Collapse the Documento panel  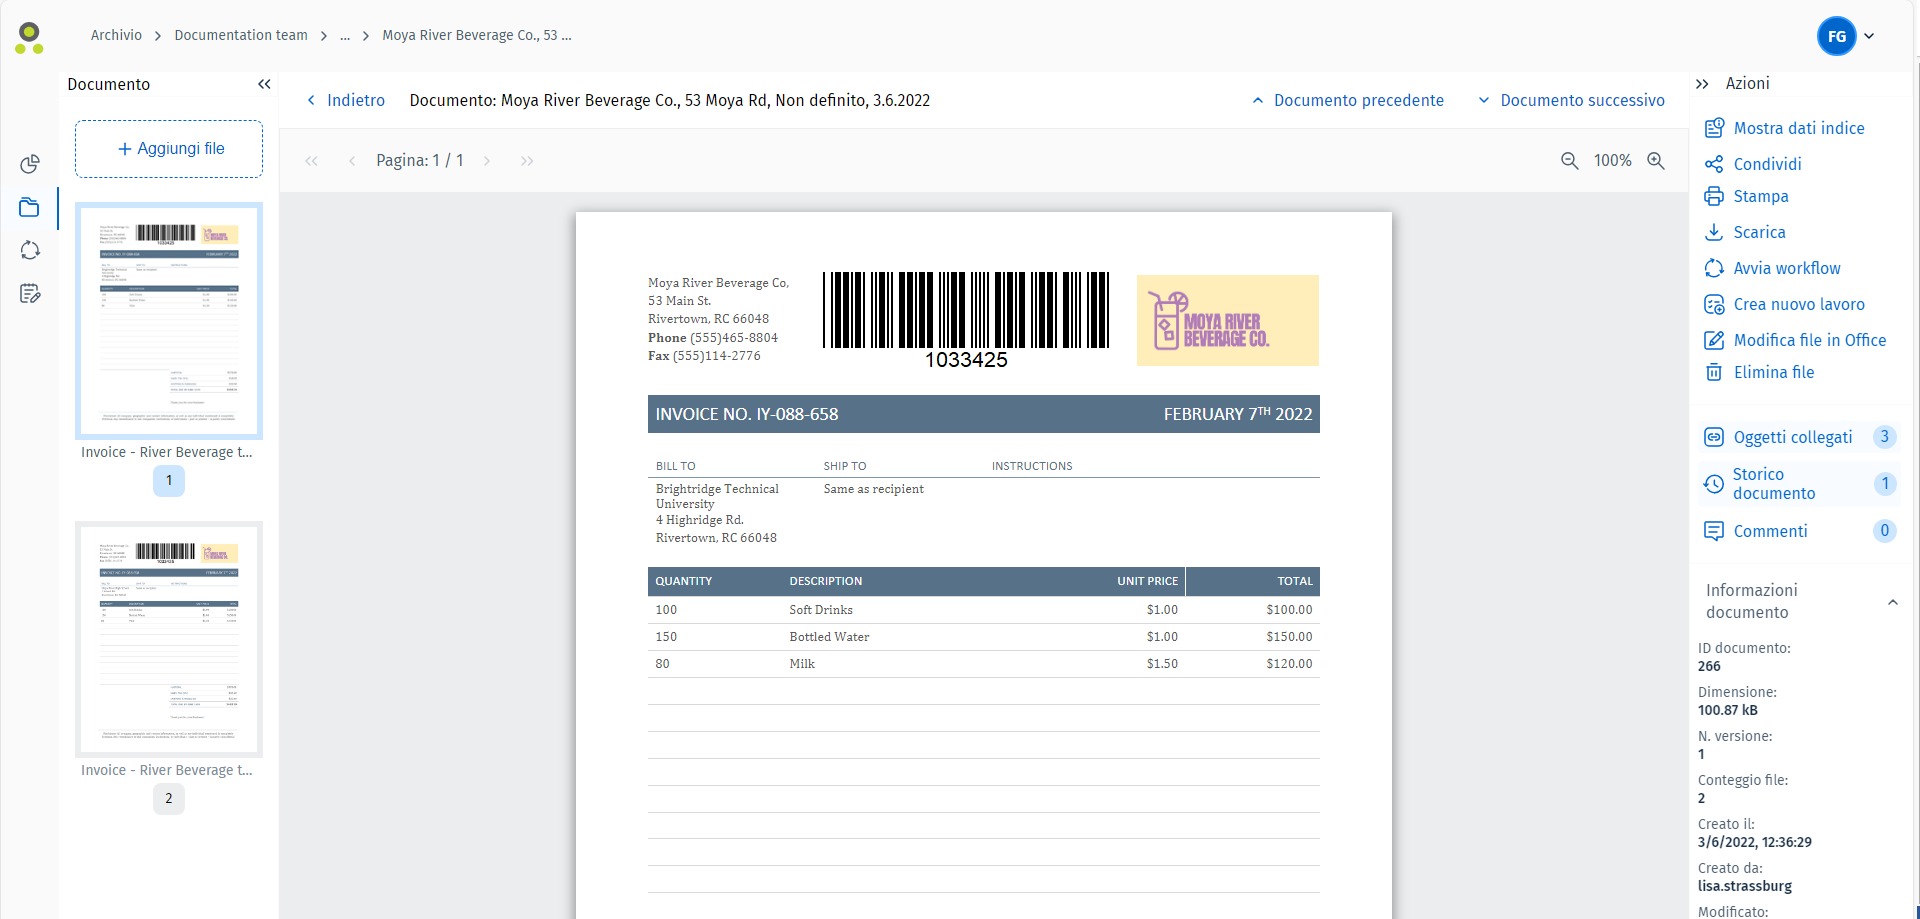click(x=264, y=84)
